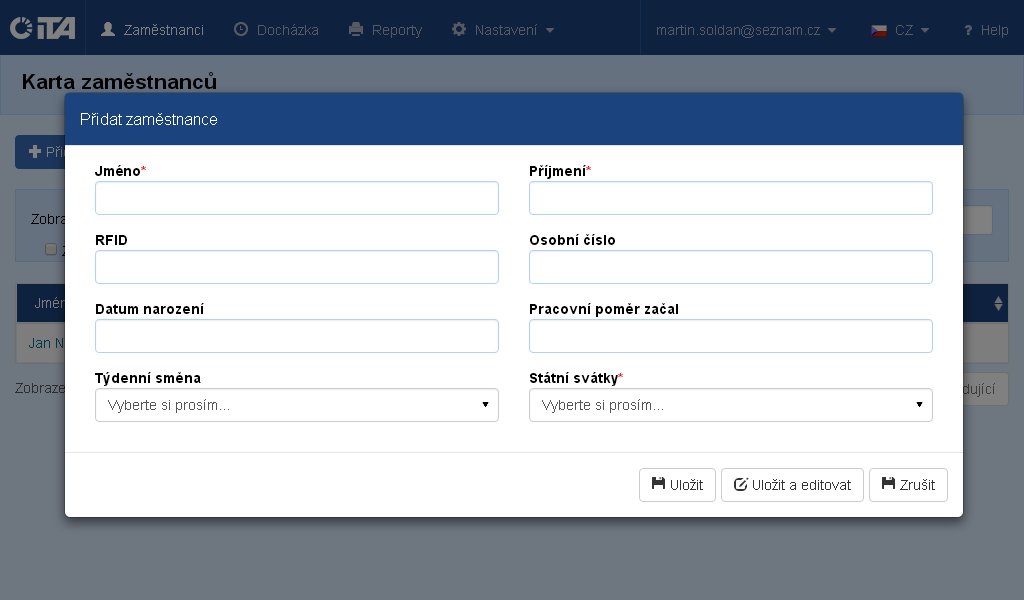Screen dimensions: 1024x600
Task: Click the Uložit button
Action: click(677, 485)
